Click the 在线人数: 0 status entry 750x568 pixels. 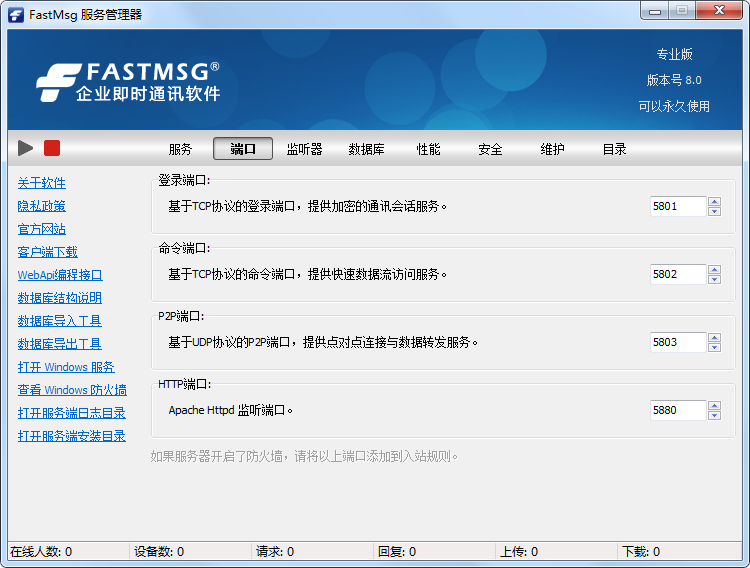(x=41, y=552)
